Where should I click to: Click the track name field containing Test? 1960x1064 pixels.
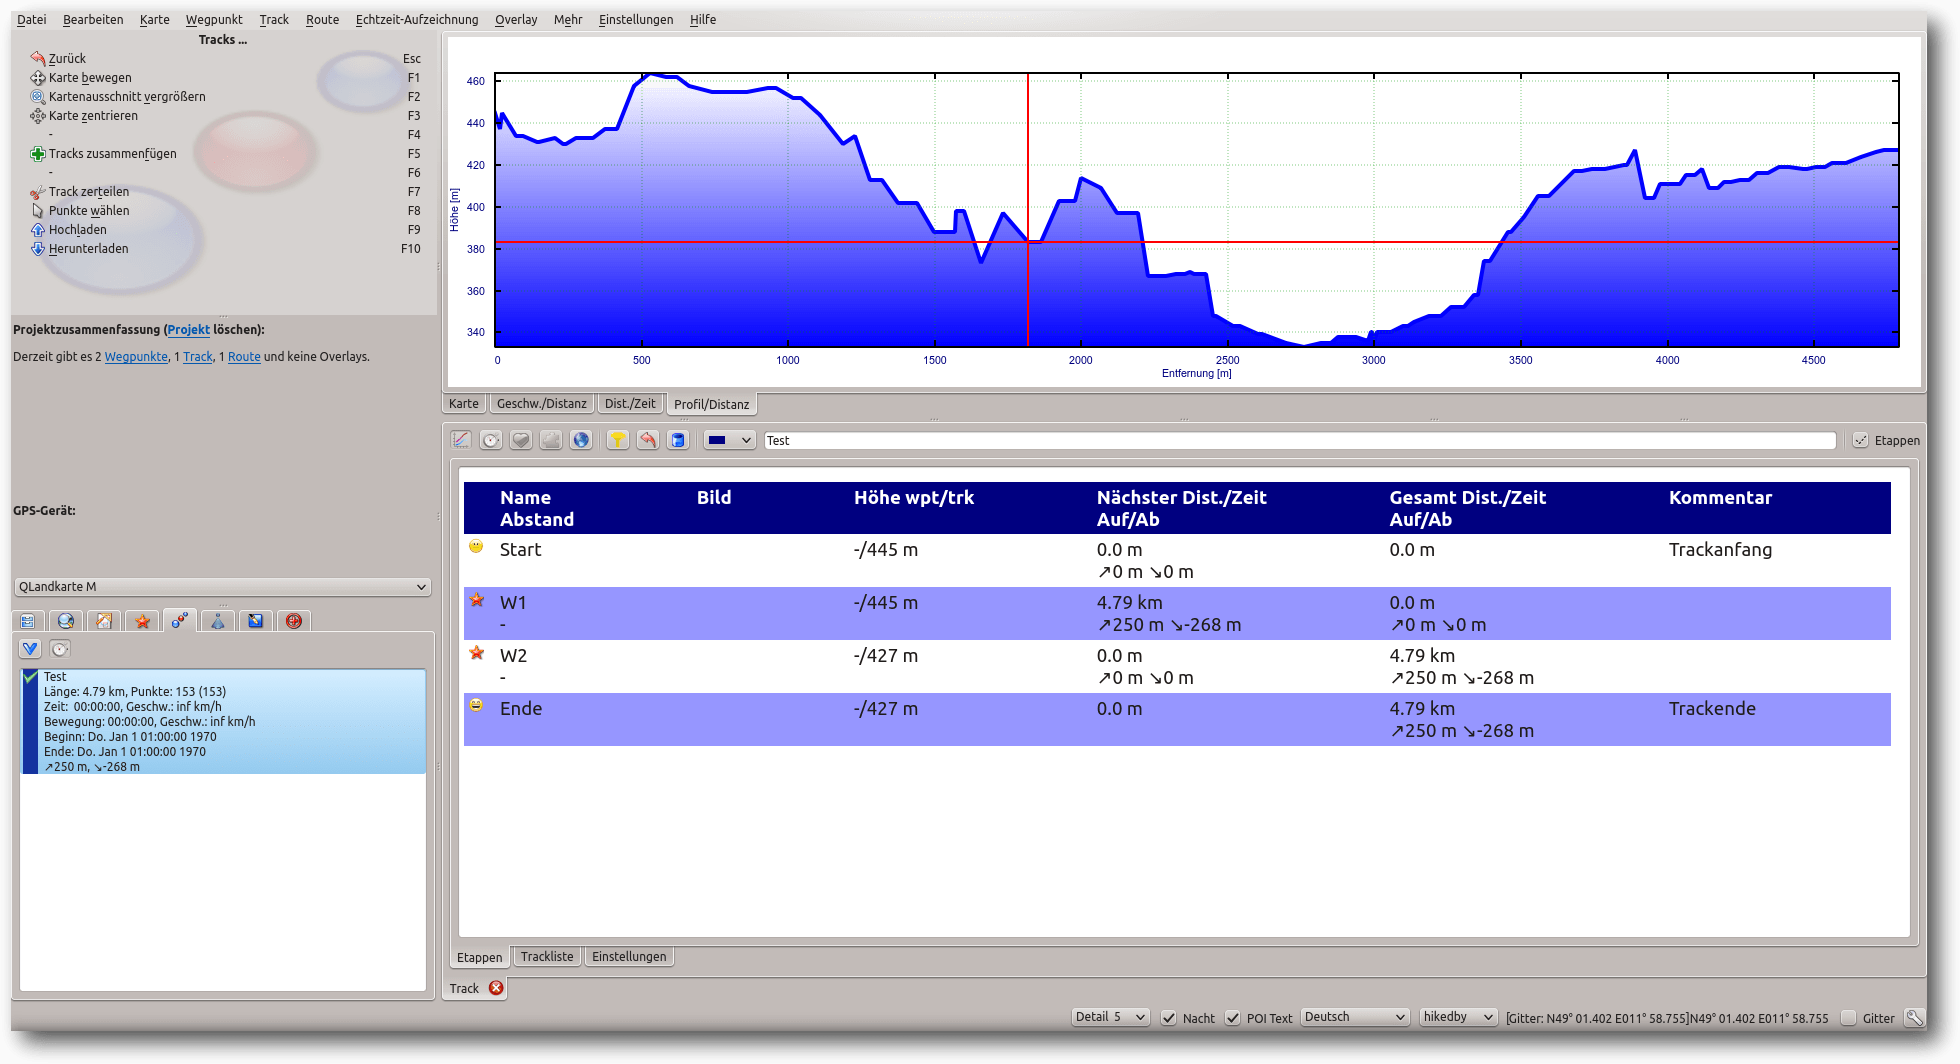pyautogui.click(x=1300, y=441)
